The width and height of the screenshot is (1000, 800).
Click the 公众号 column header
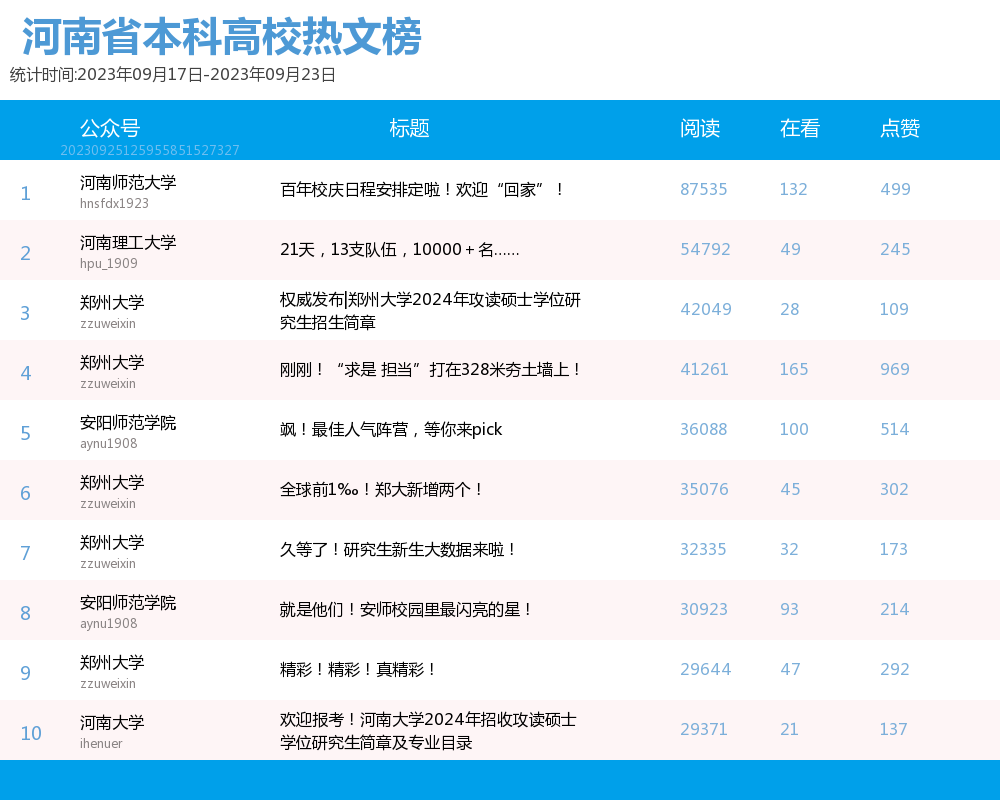[x=110, y=128]
